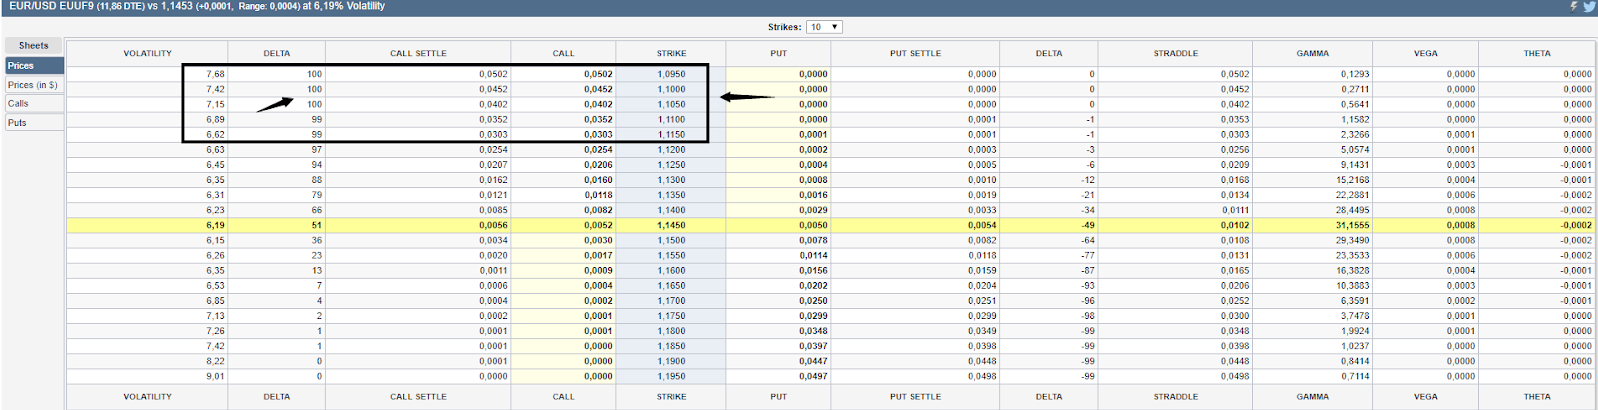Viewport: 1598px width, 410px height.
Task: Click THETA header in top header row
Action: coord(1537,53)
